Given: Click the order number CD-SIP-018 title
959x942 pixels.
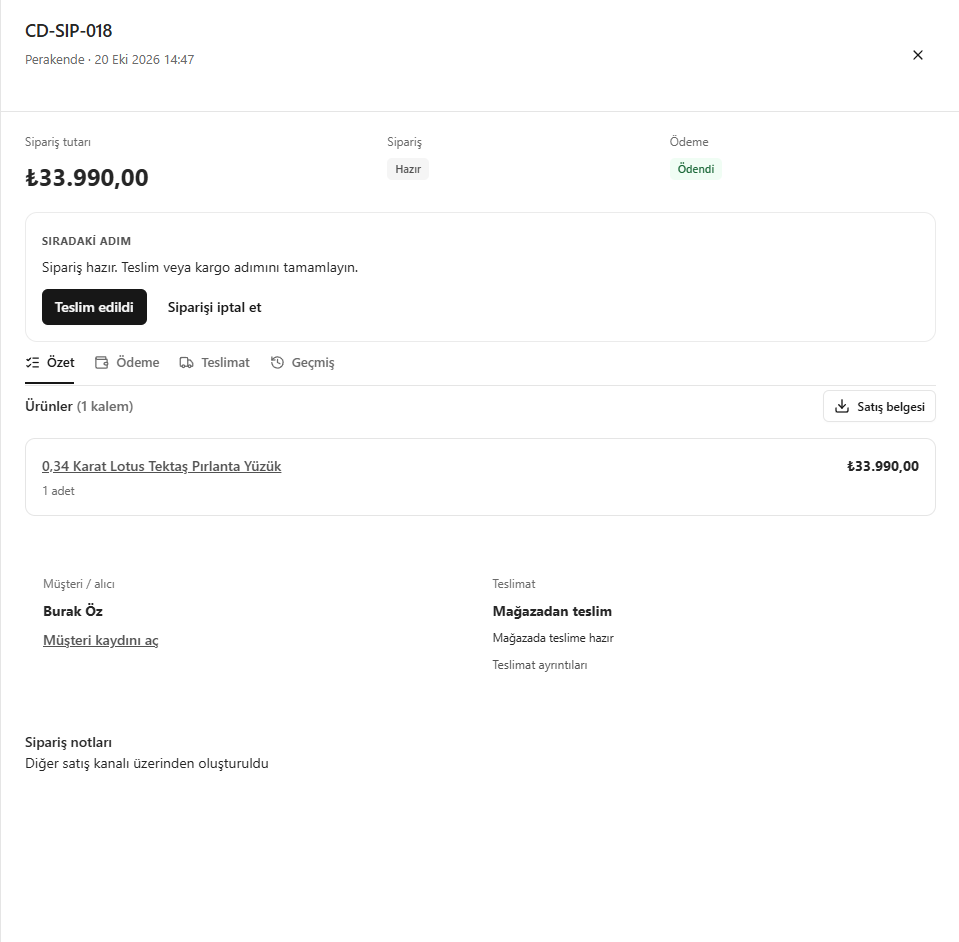Looking at the screenshot, I should [x=68, y=31].
